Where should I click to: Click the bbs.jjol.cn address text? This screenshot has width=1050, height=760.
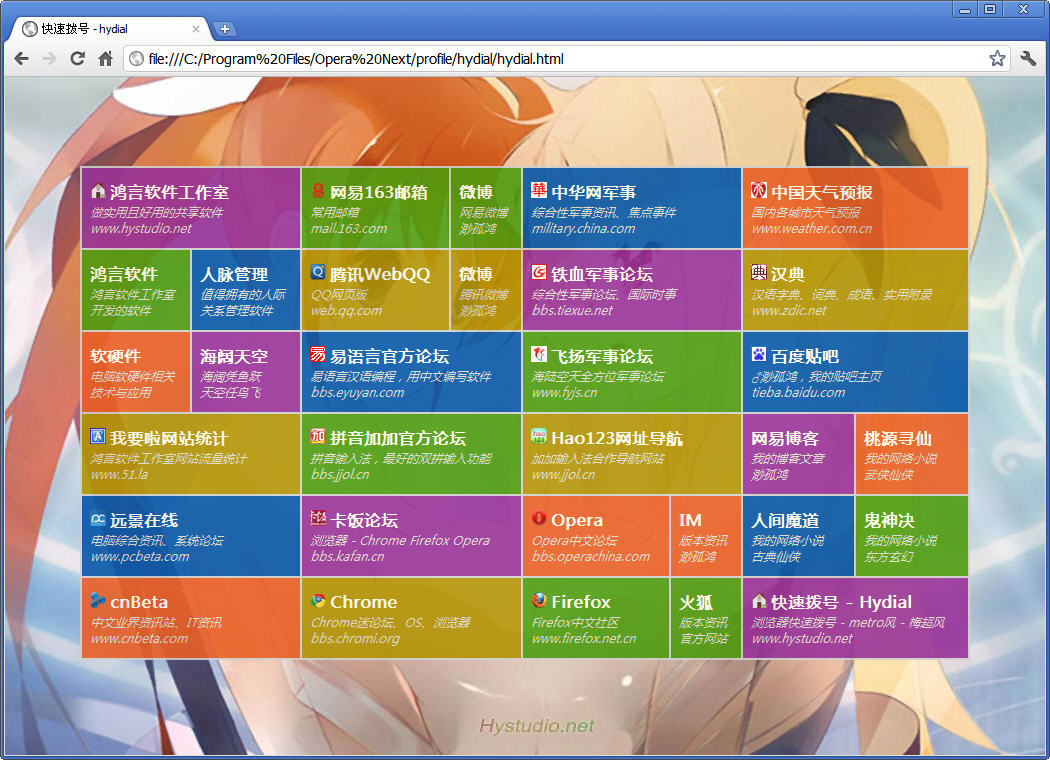[340, 475]
